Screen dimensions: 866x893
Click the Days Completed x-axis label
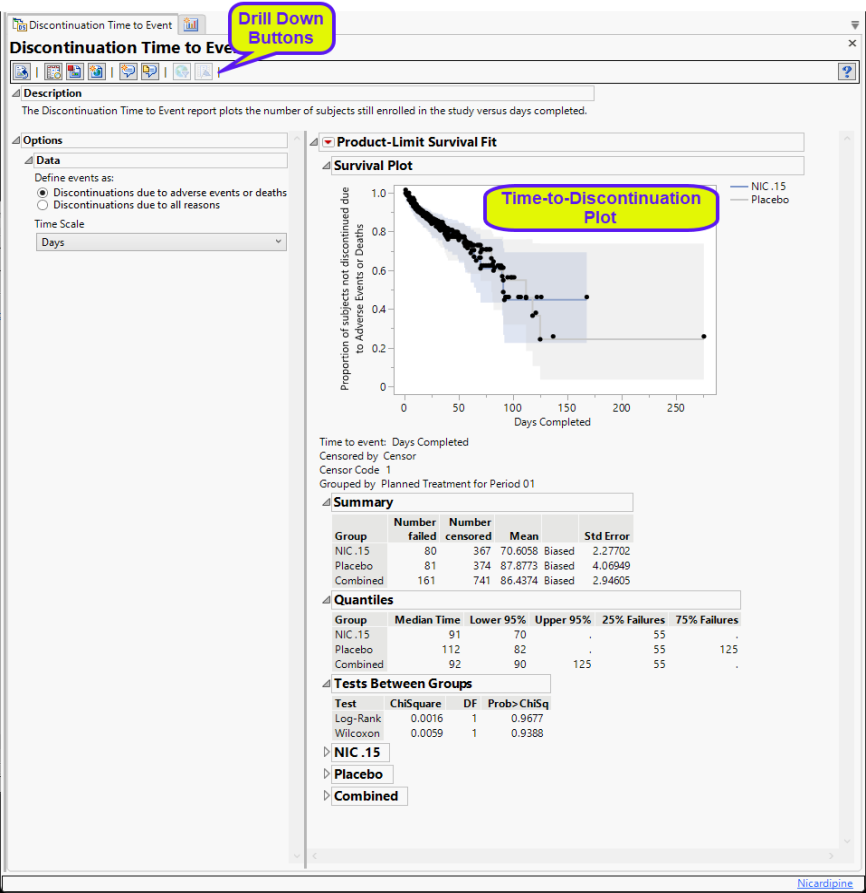(552, 422)
